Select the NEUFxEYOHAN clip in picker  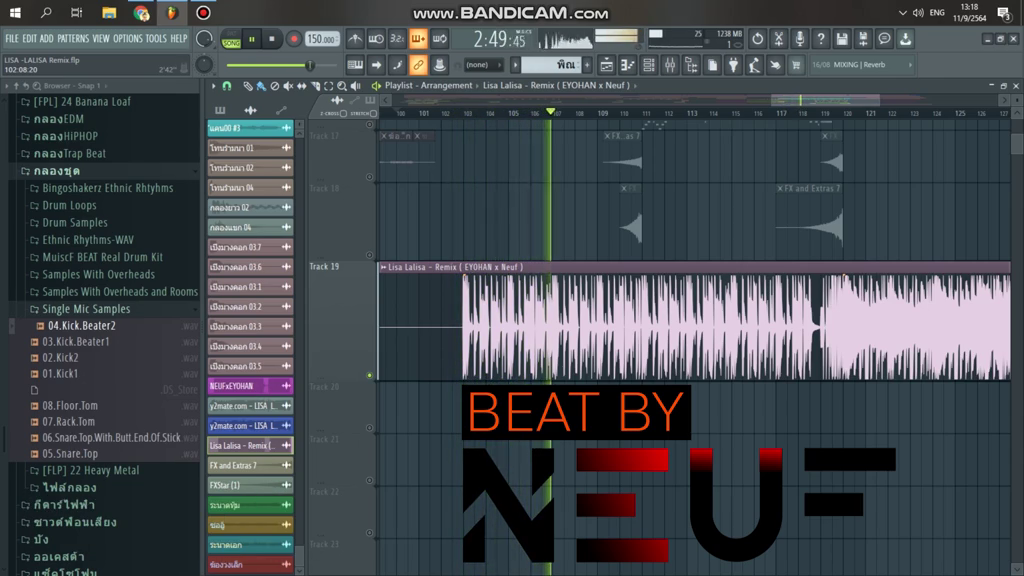click(250, 386)
